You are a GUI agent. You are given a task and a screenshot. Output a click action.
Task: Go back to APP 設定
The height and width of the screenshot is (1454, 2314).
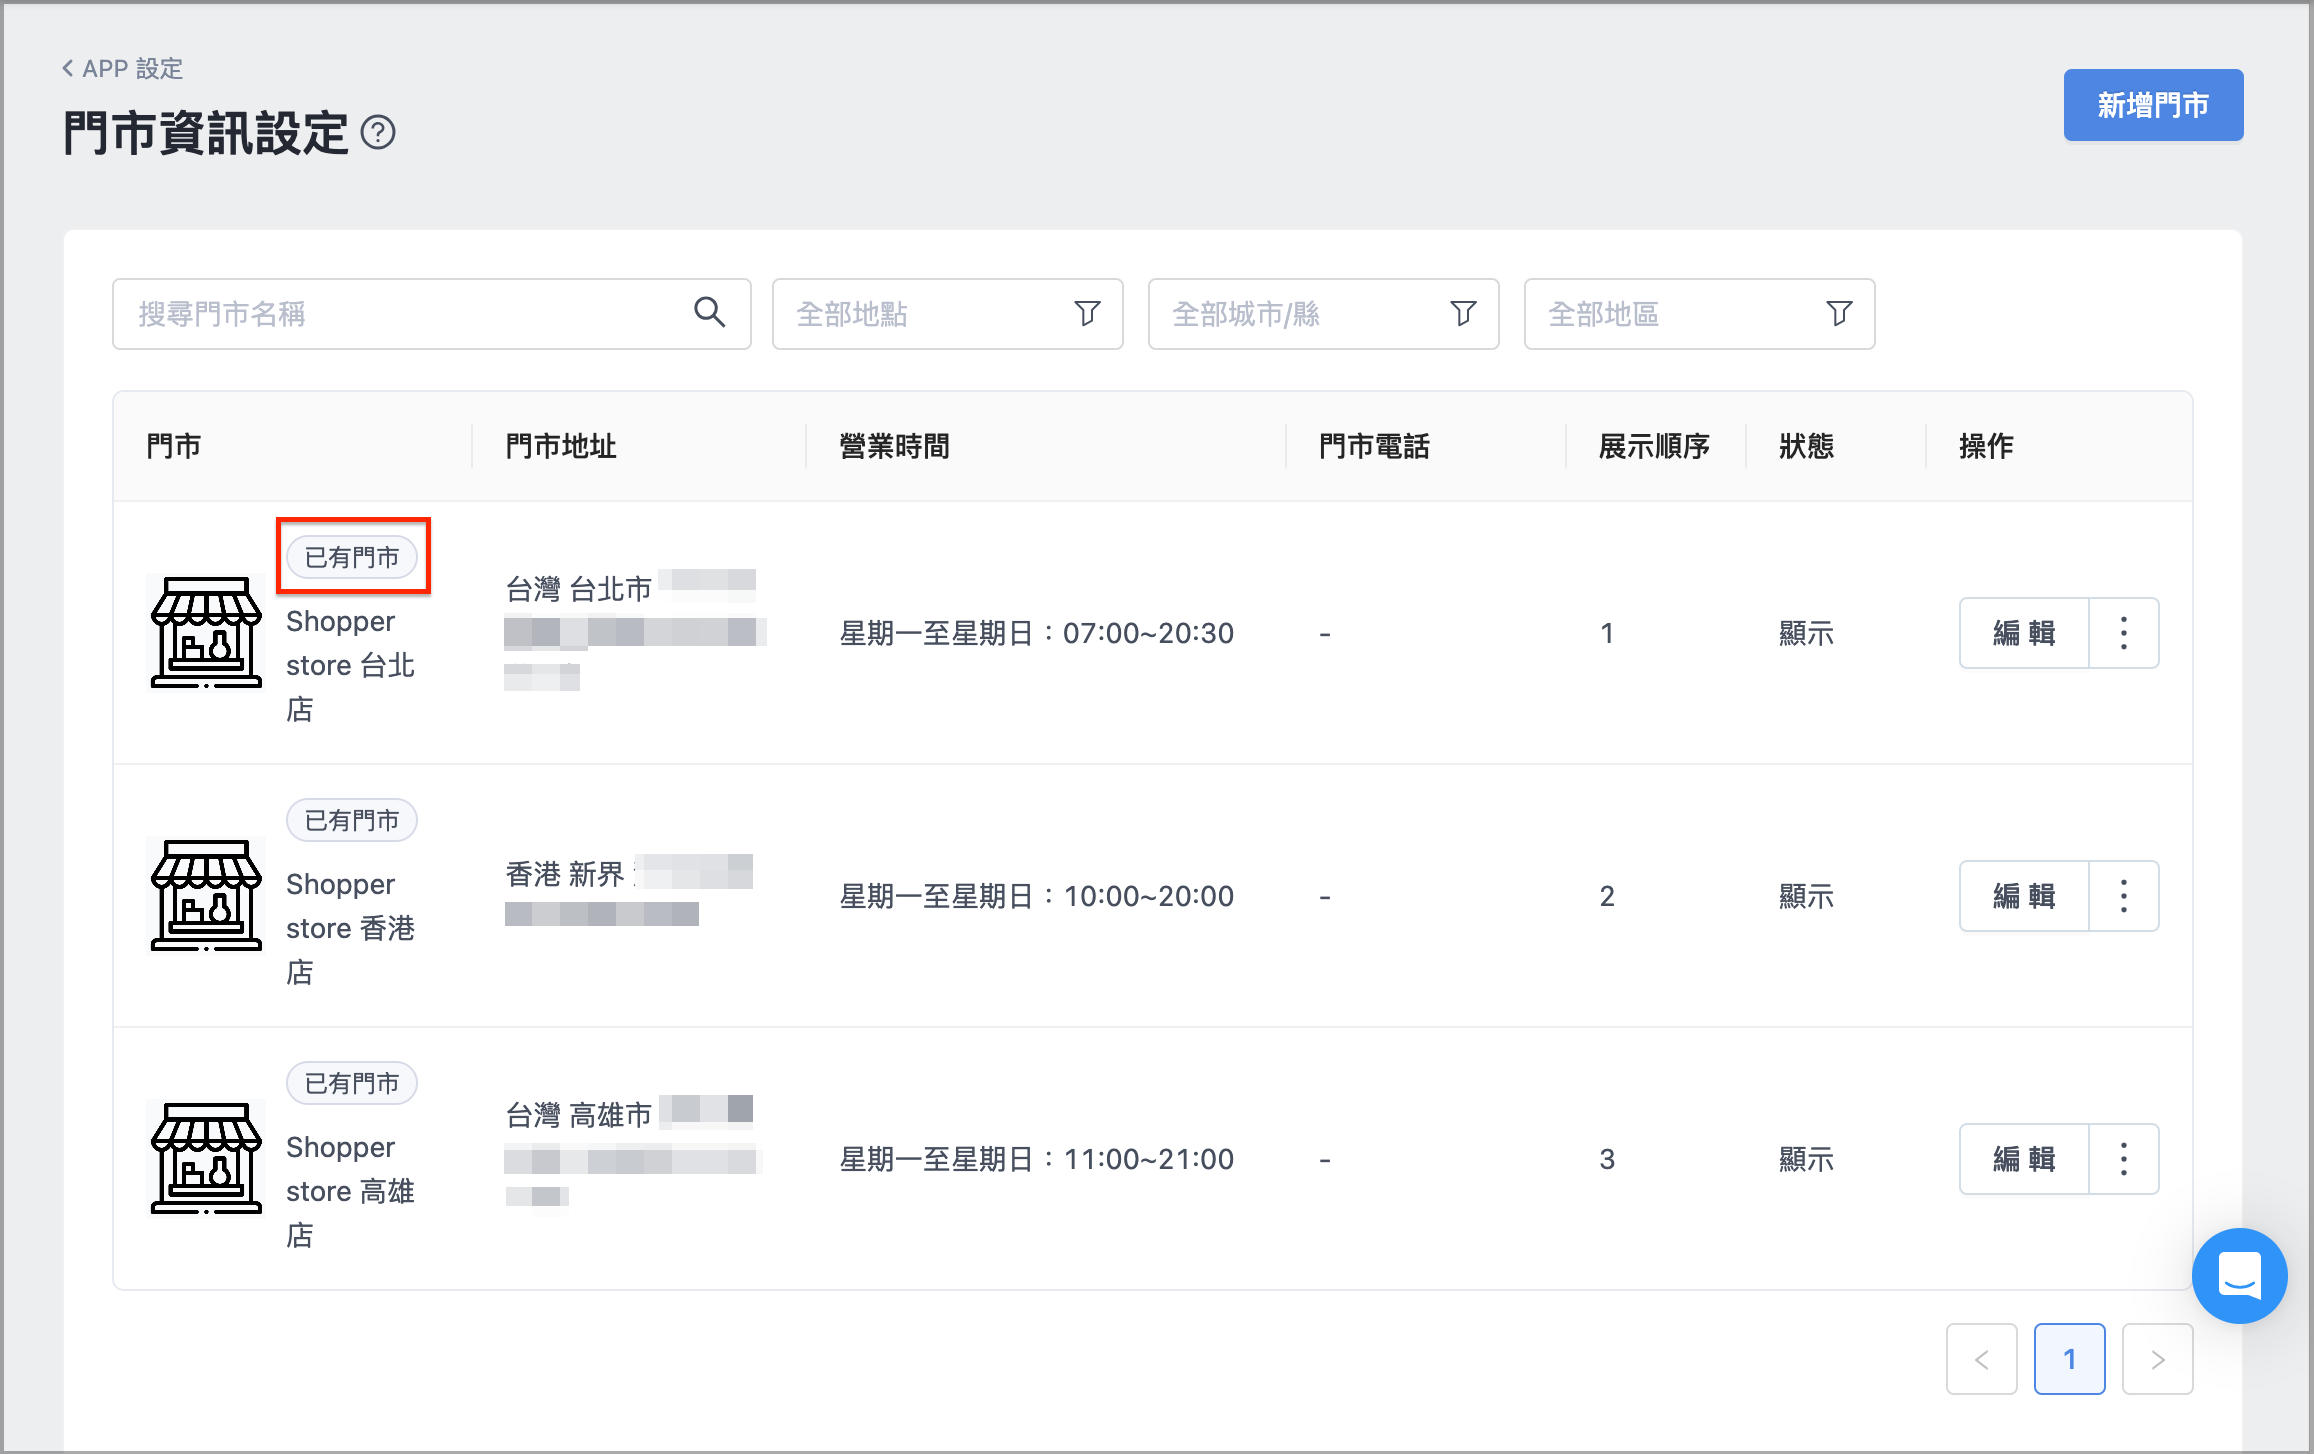(x=122, y=68)
